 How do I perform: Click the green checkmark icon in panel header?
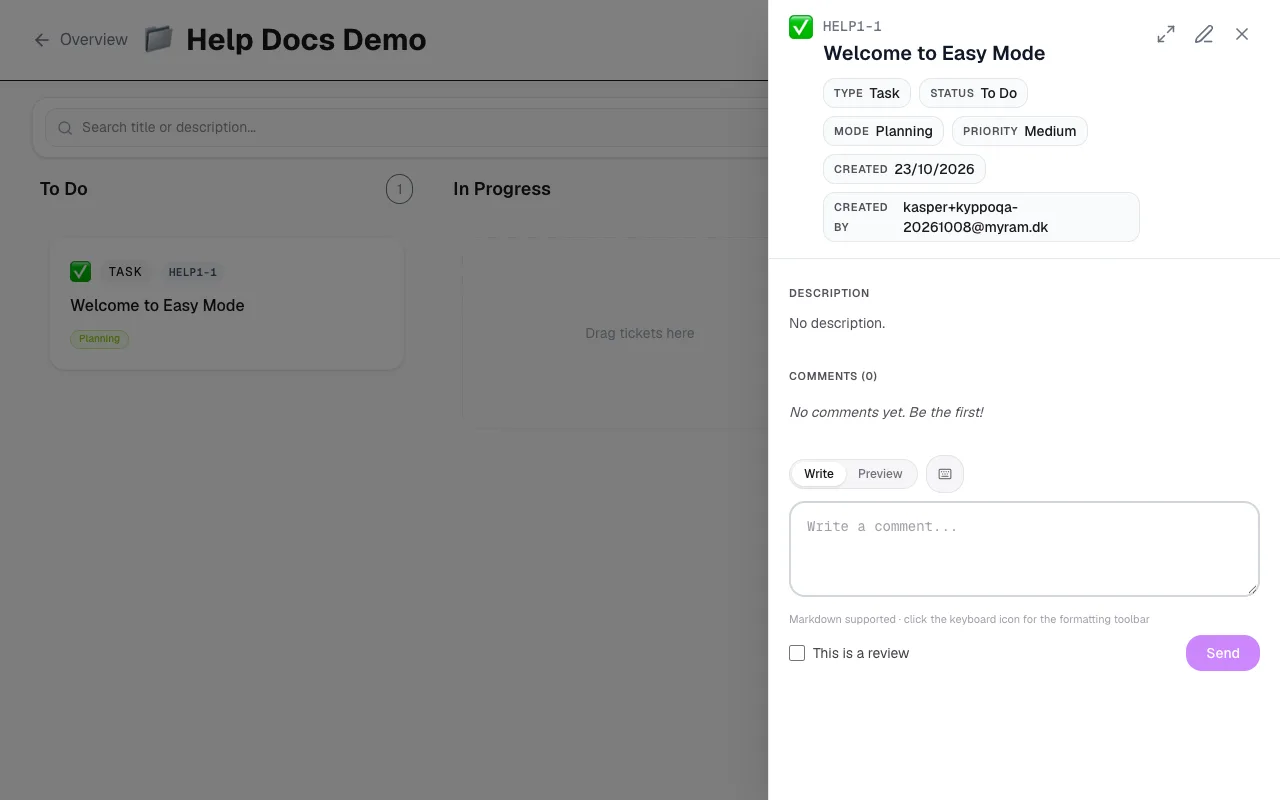point(801,27)
